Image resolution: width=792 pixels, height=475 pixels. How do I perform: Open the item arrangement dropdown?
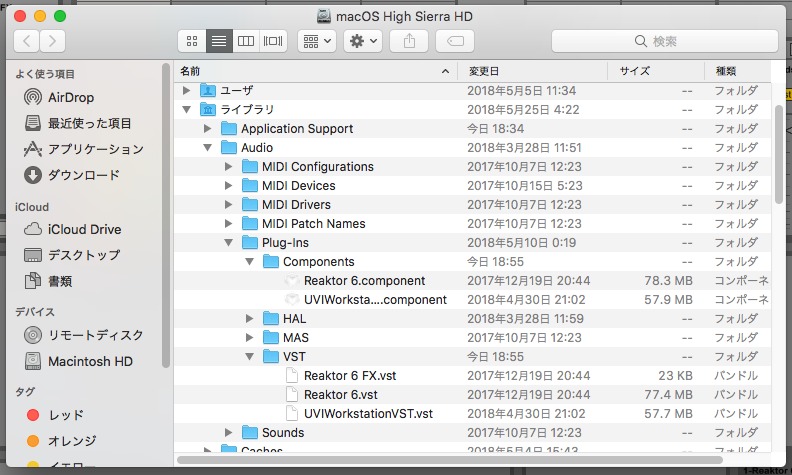(317, 41)
